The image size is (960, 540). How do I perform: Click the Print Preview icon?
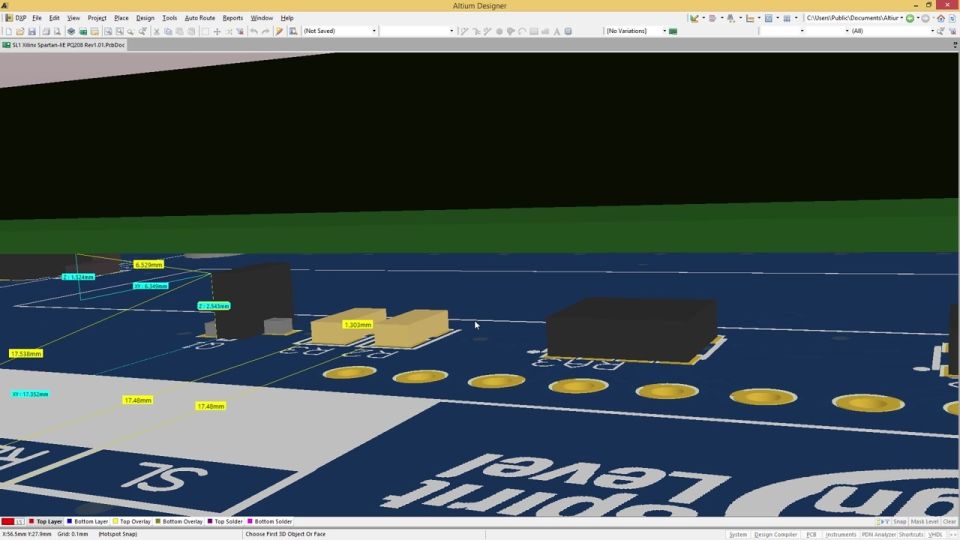pos(57,31)
